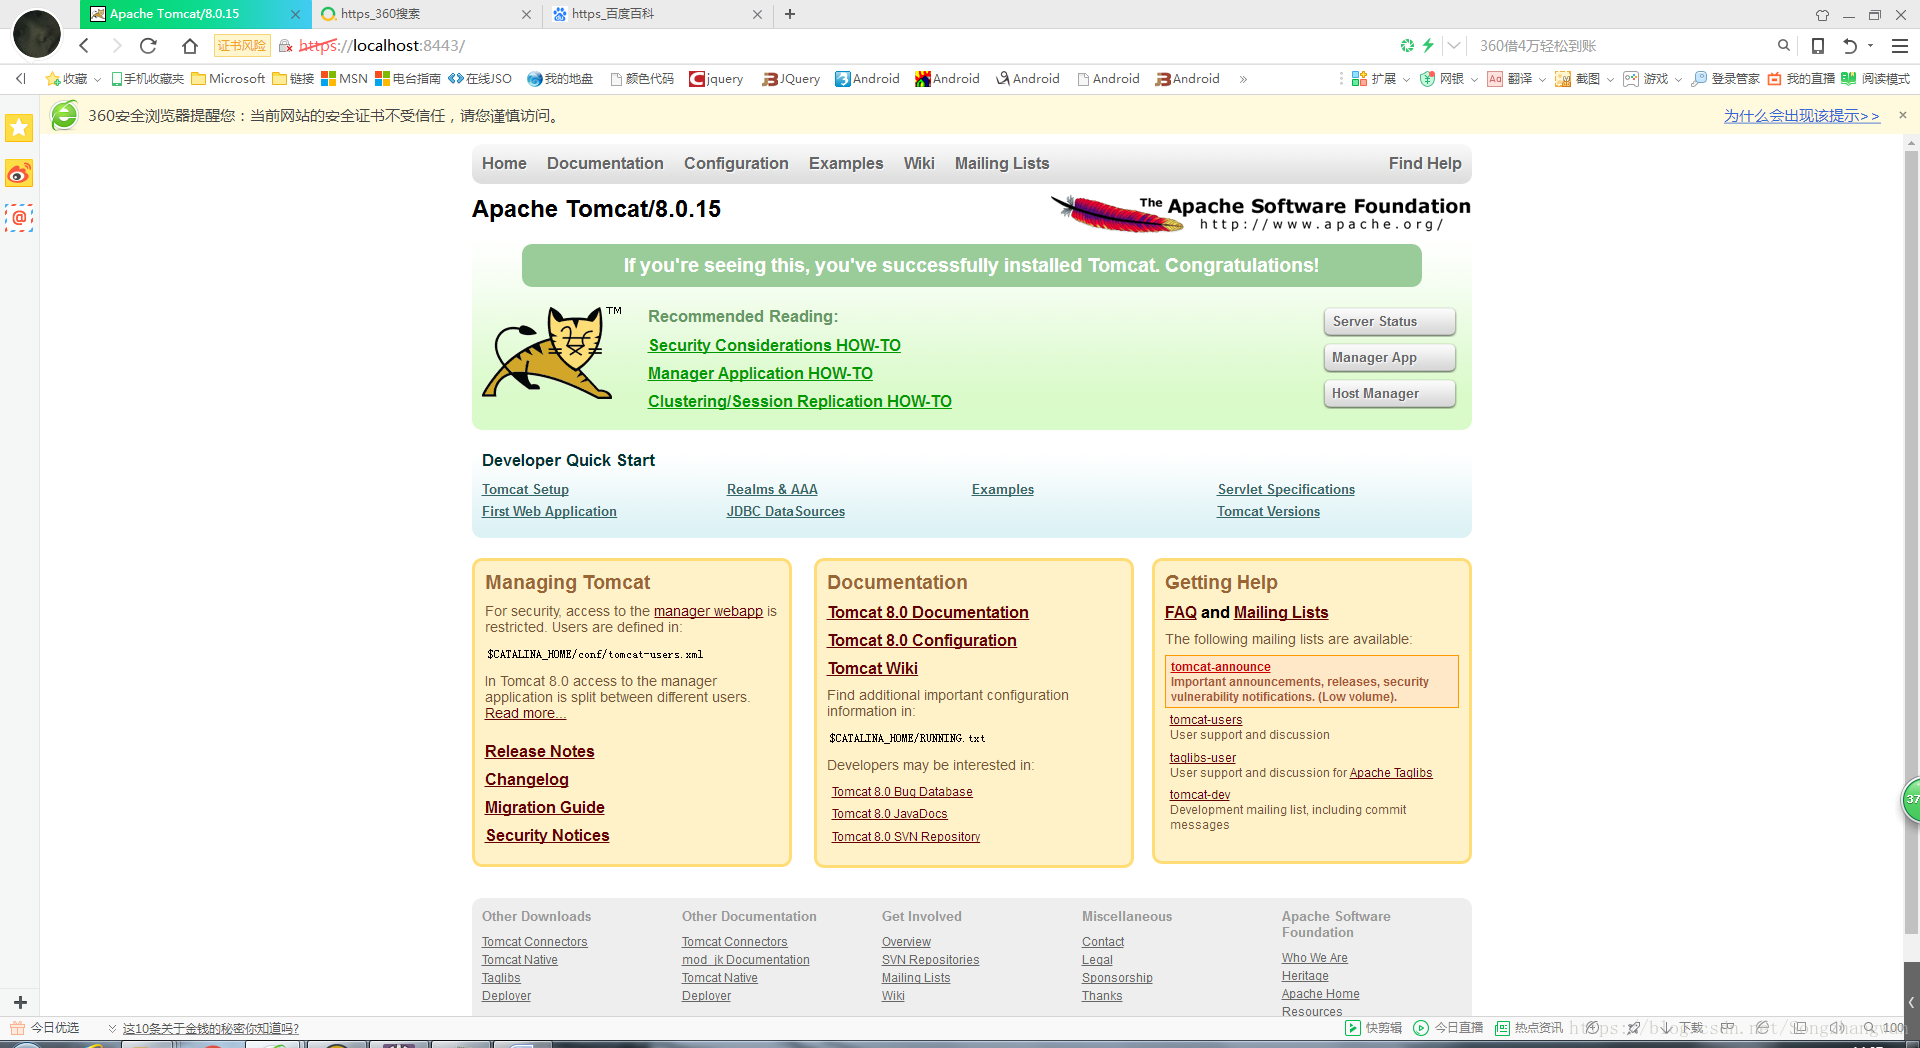1920x1048 pixels.
Task: Click the green lightning speed-mode icon
Action: (x=1428, y=45)
